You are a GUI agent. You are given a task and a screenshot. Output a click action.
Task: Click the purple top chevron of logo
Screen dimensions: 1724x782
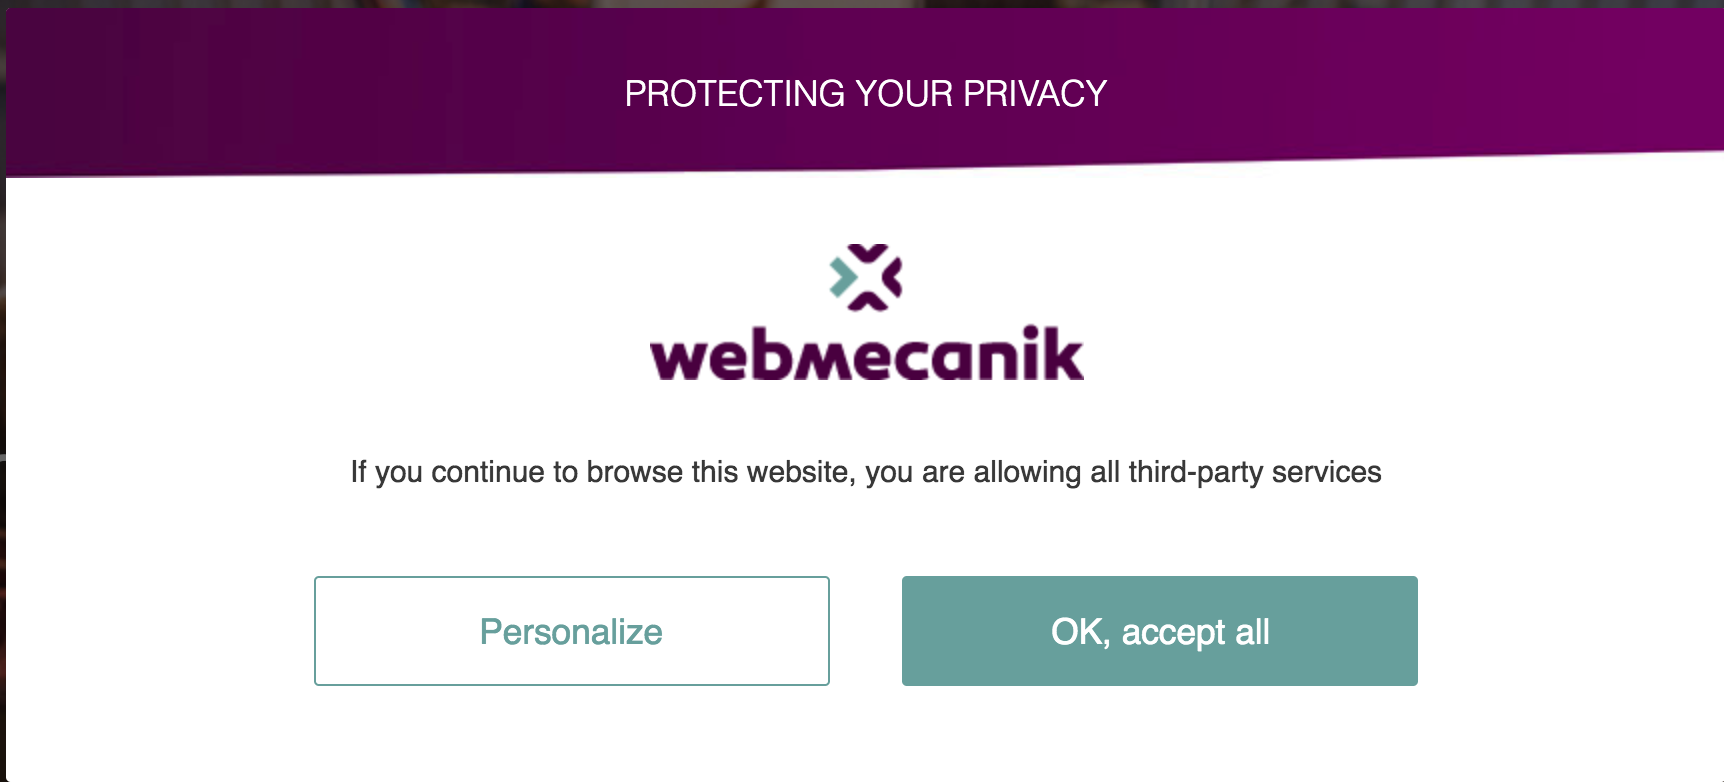867,253
